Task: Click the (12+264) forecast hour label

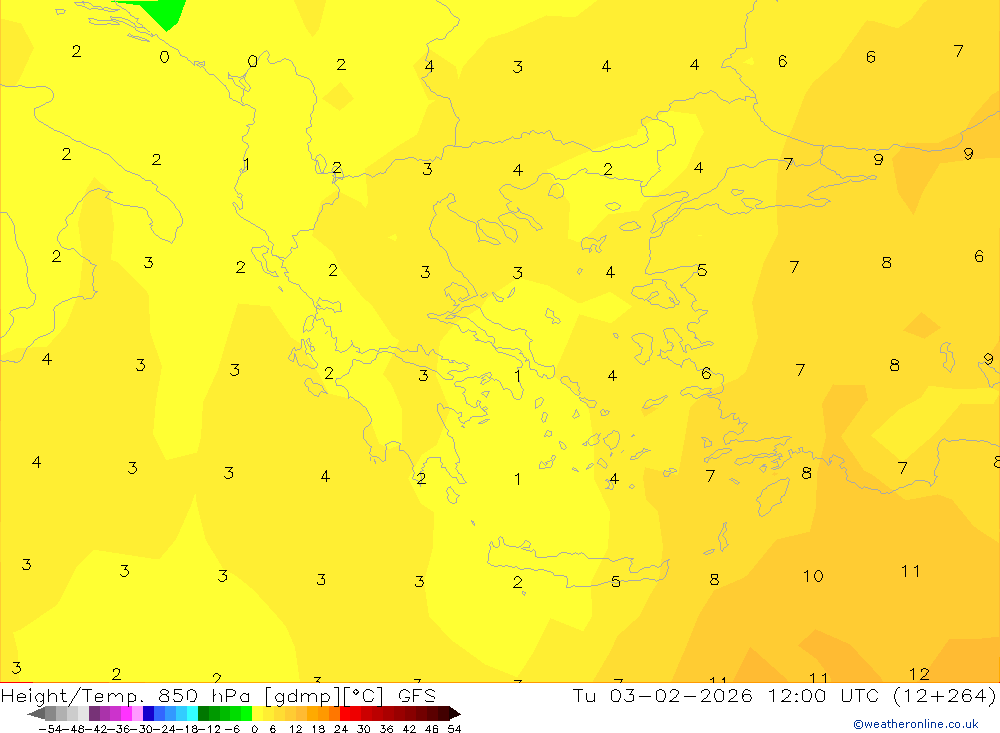Action: pyautogui.click(x=943, y=695)
